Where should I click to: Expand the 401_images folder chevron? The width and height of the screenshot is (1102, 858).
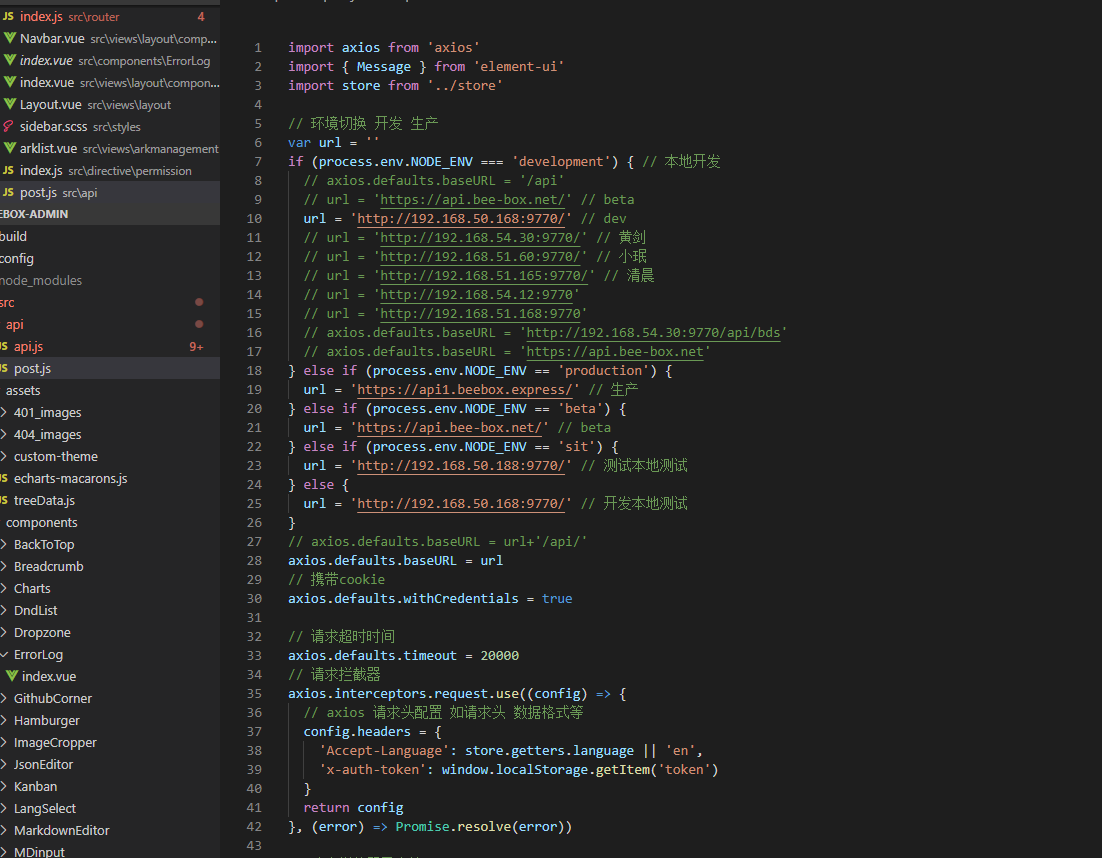coord(4,413)
